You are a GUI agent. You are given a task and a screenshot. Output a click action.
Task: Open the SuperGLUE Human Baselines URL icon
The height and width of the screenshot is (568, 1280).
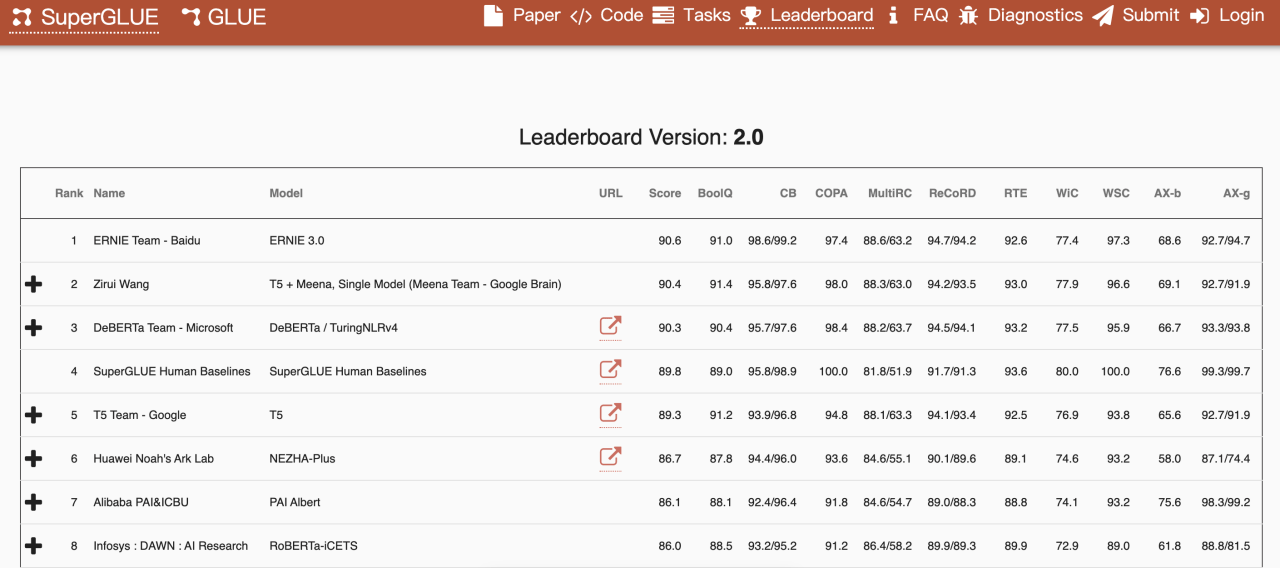610,370
